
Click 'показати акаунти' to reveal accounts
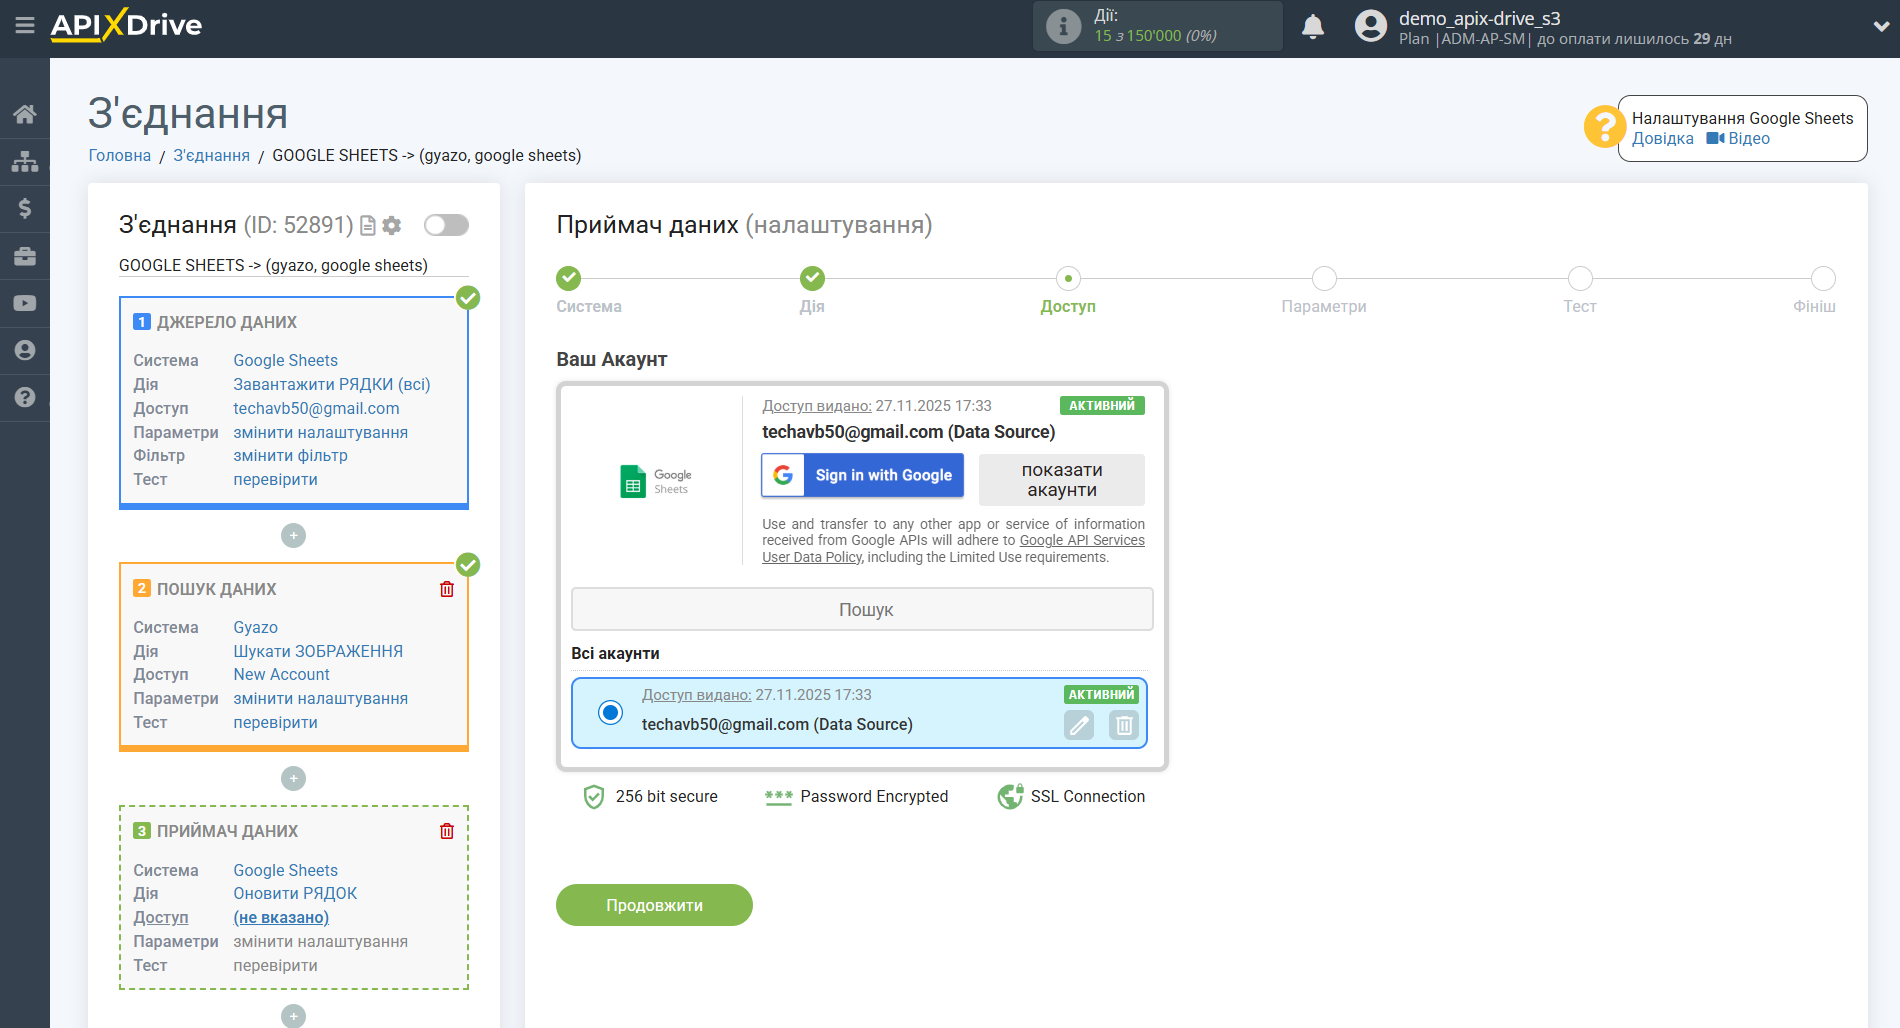click(1061, 480)
